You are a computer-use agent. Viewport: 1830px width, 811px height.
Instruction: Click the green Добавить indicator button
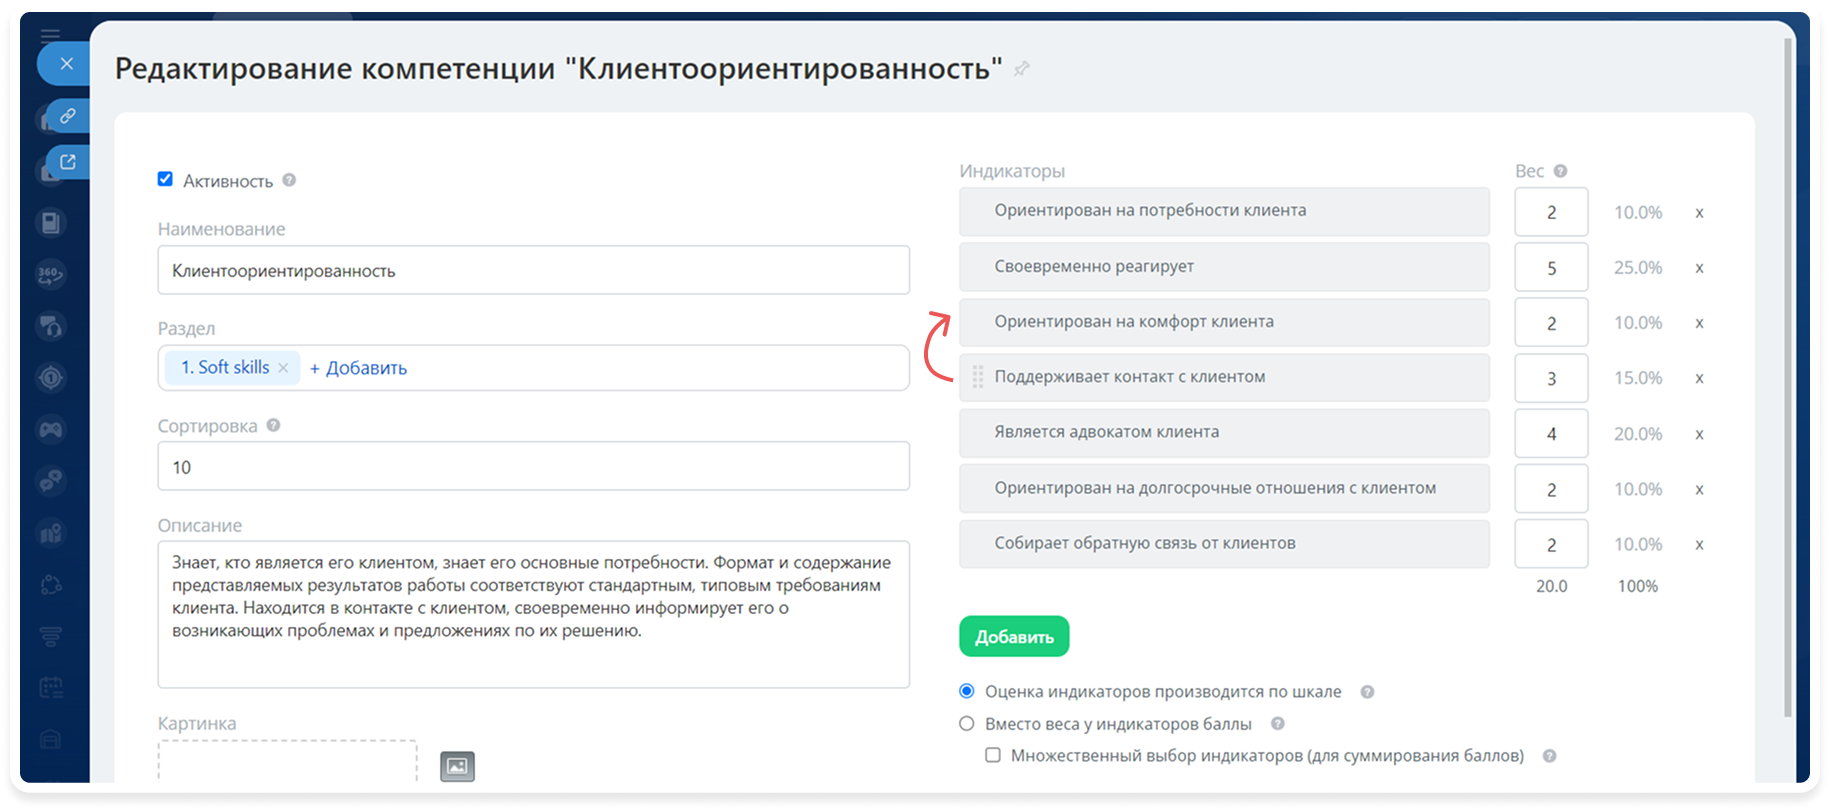1014,636
